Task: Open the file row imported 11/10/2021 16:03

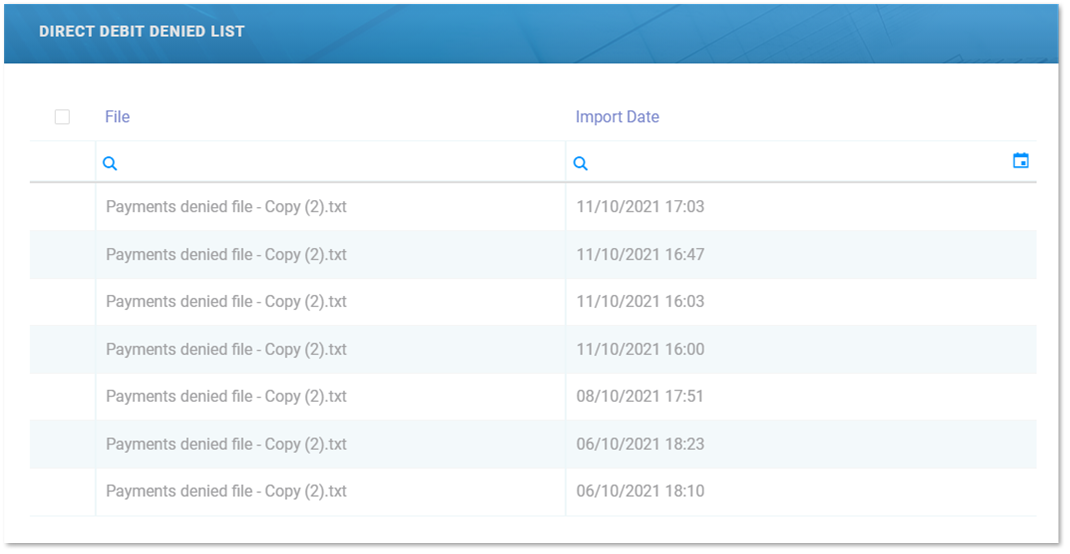Action: (226, 302)
